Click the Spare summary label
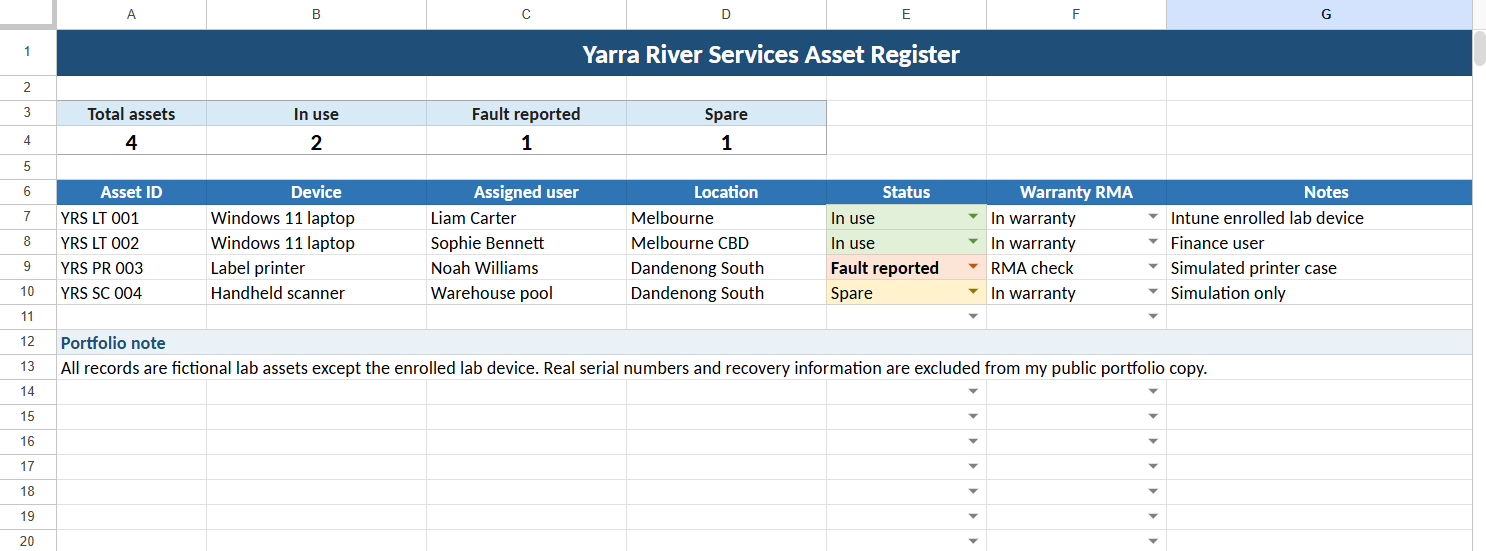 [x=727, y=114]
